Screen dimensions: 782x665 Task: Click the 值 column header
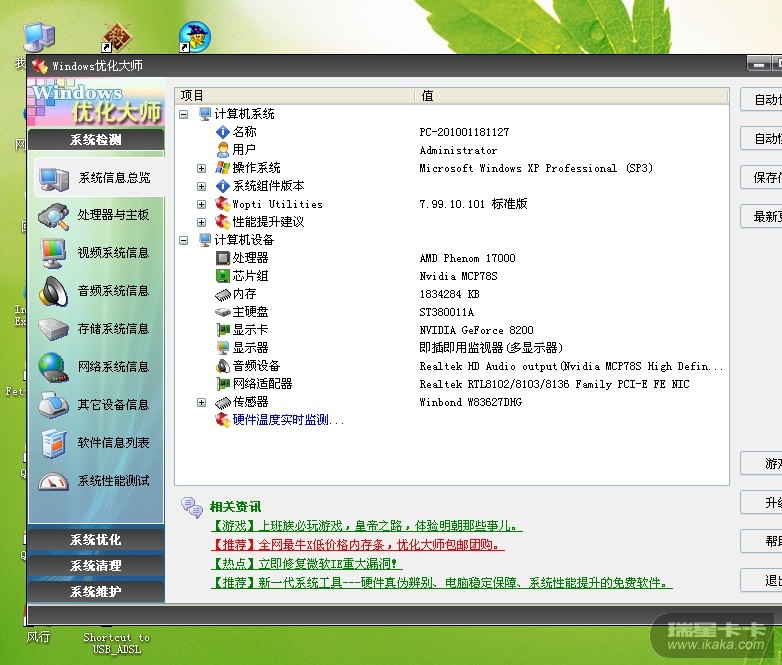(x=572, y=96)
